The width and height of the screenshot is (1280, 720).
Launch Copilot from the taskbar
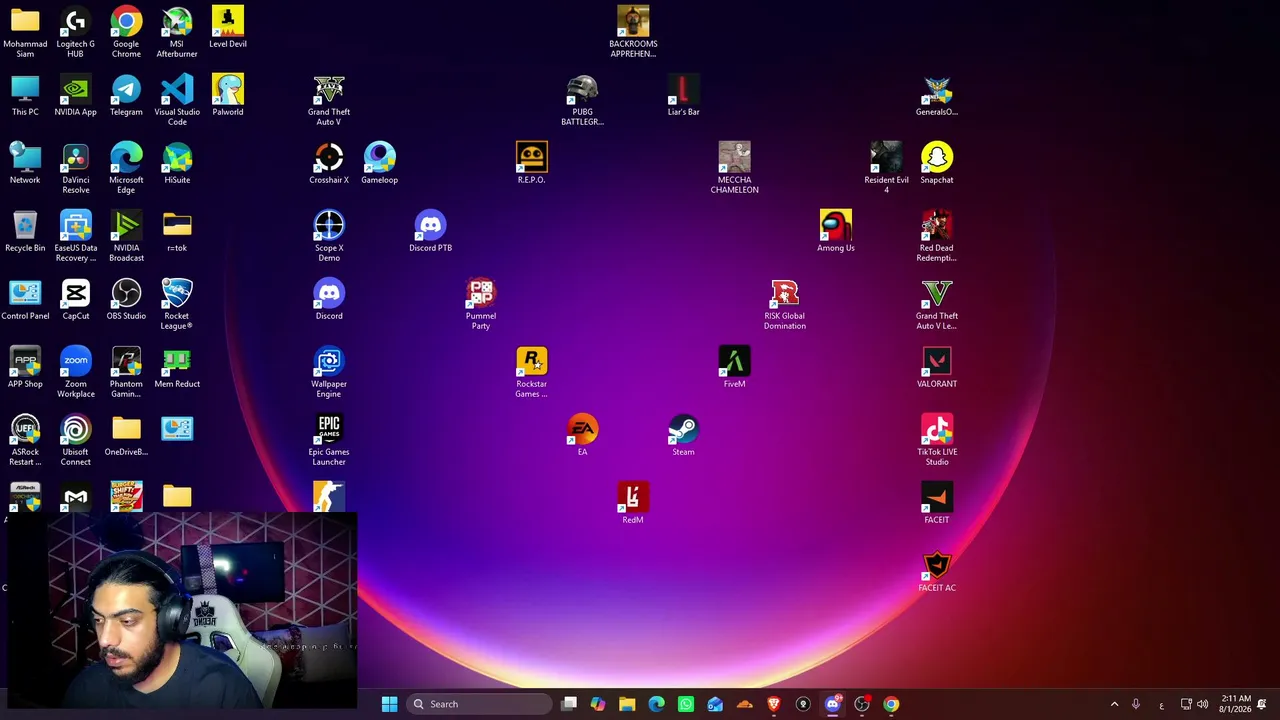tap(598, 704)
